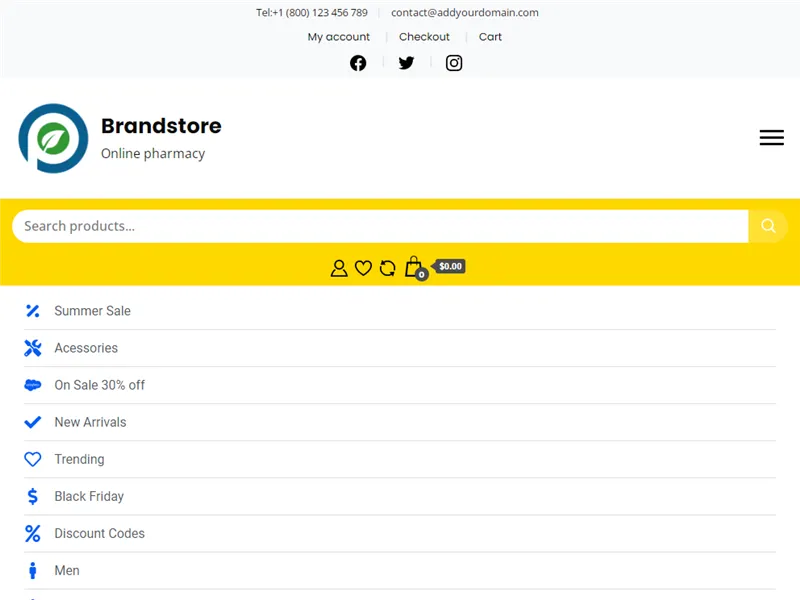This screenshot has height=600, width=800.
Task: Open the Twitter social icon
Action: 406,63
